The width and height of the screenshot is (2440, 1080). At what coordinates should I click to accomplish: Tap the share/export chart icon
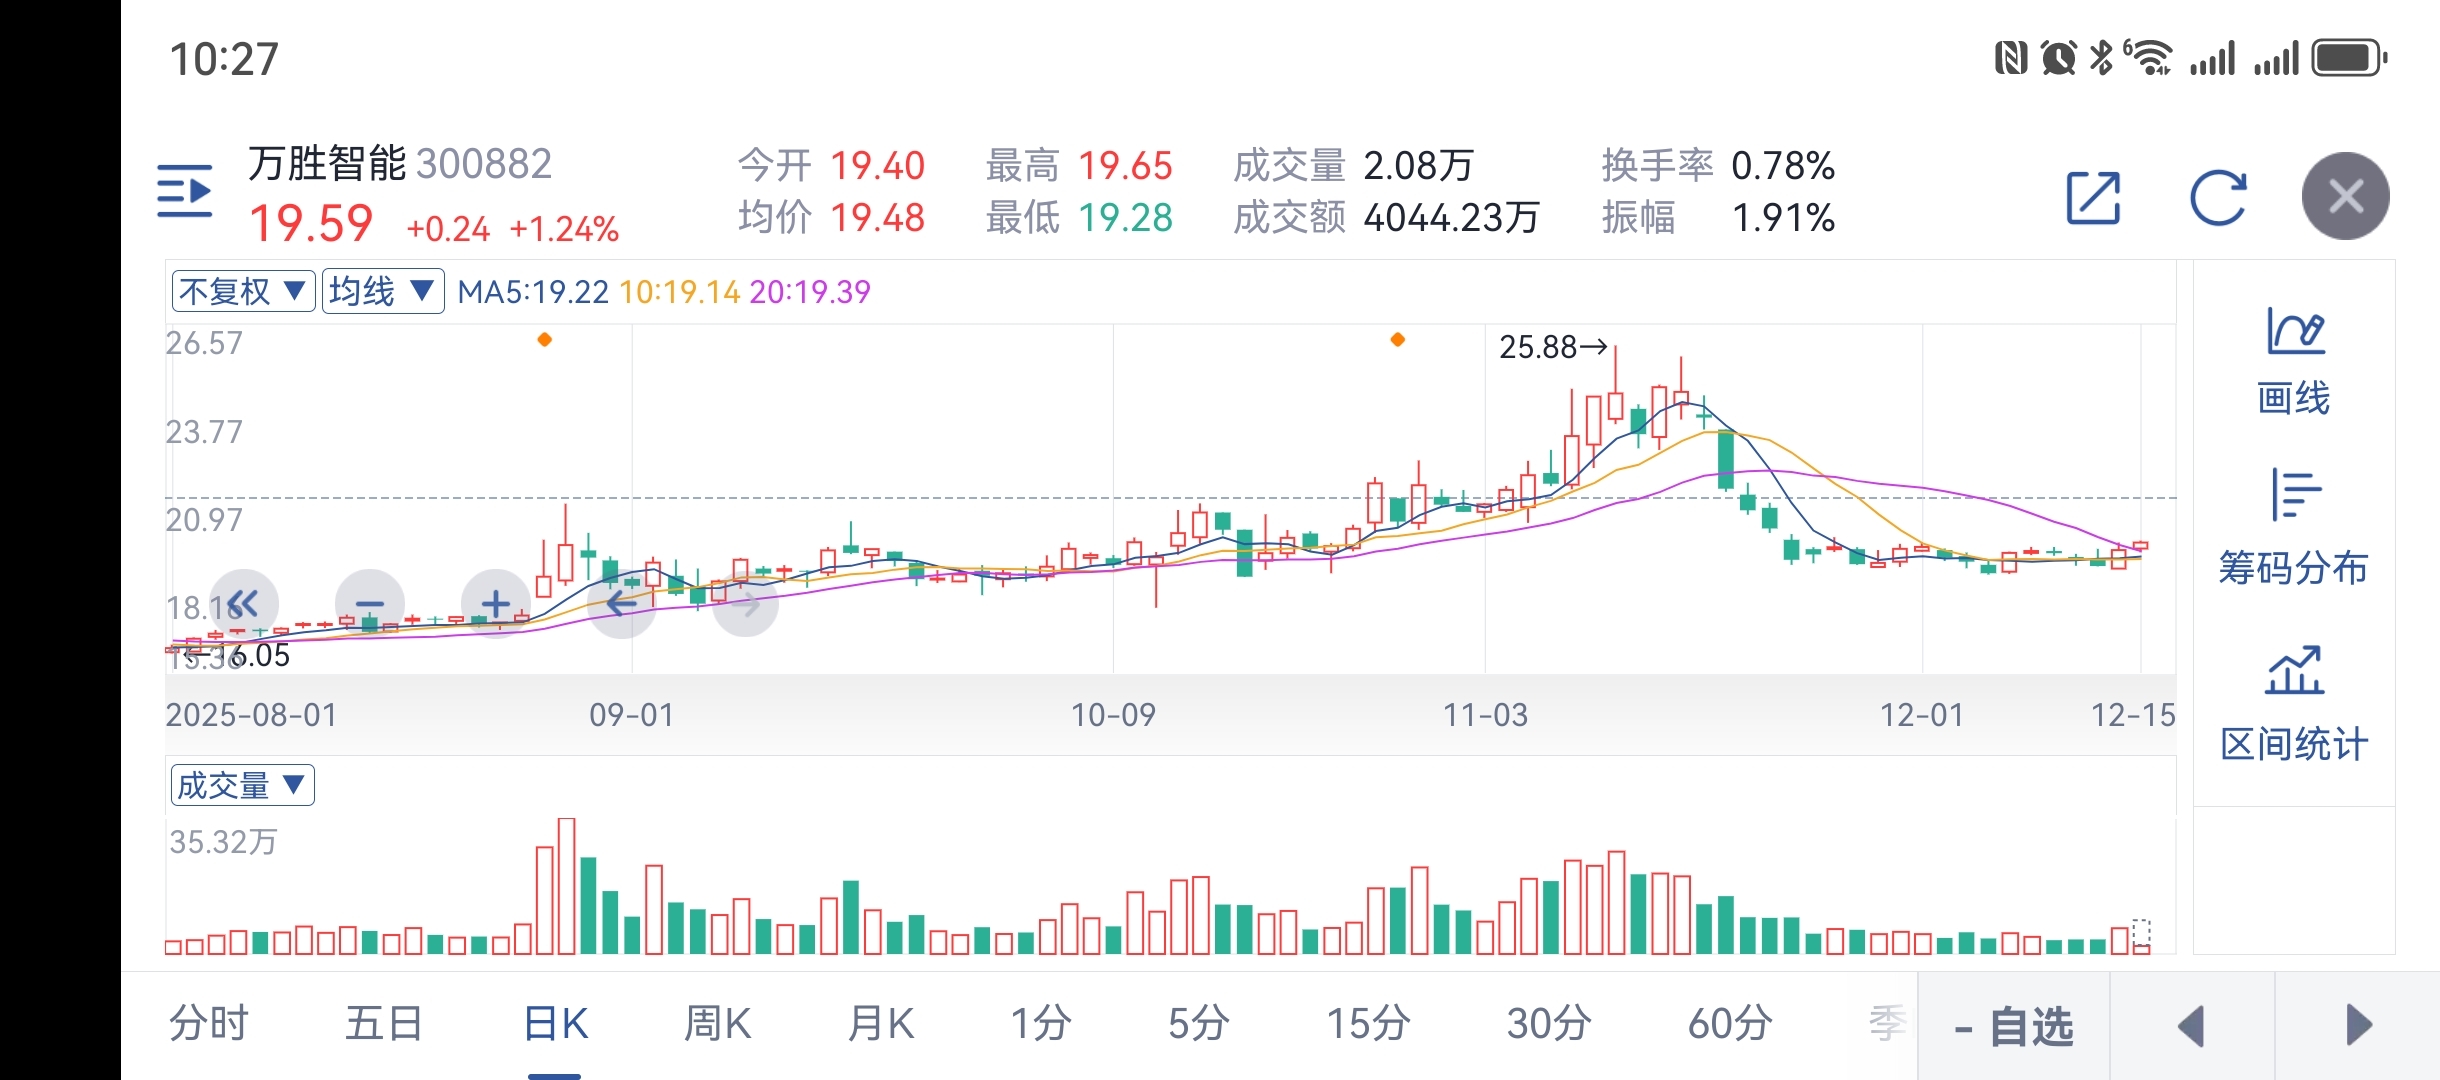point(2093,197)
